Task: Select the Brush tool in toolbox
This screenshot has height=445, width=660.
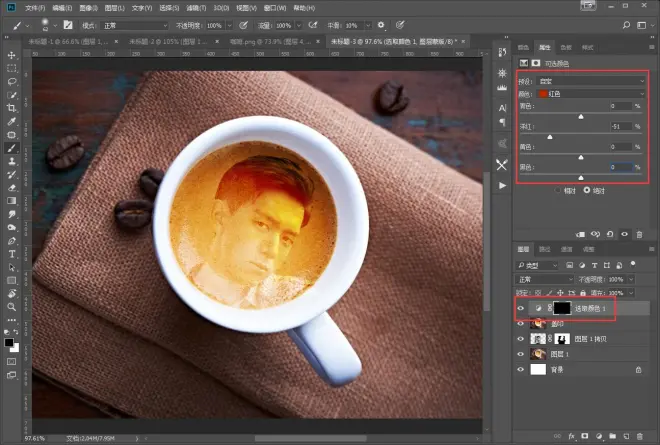Action: [11, 148]
